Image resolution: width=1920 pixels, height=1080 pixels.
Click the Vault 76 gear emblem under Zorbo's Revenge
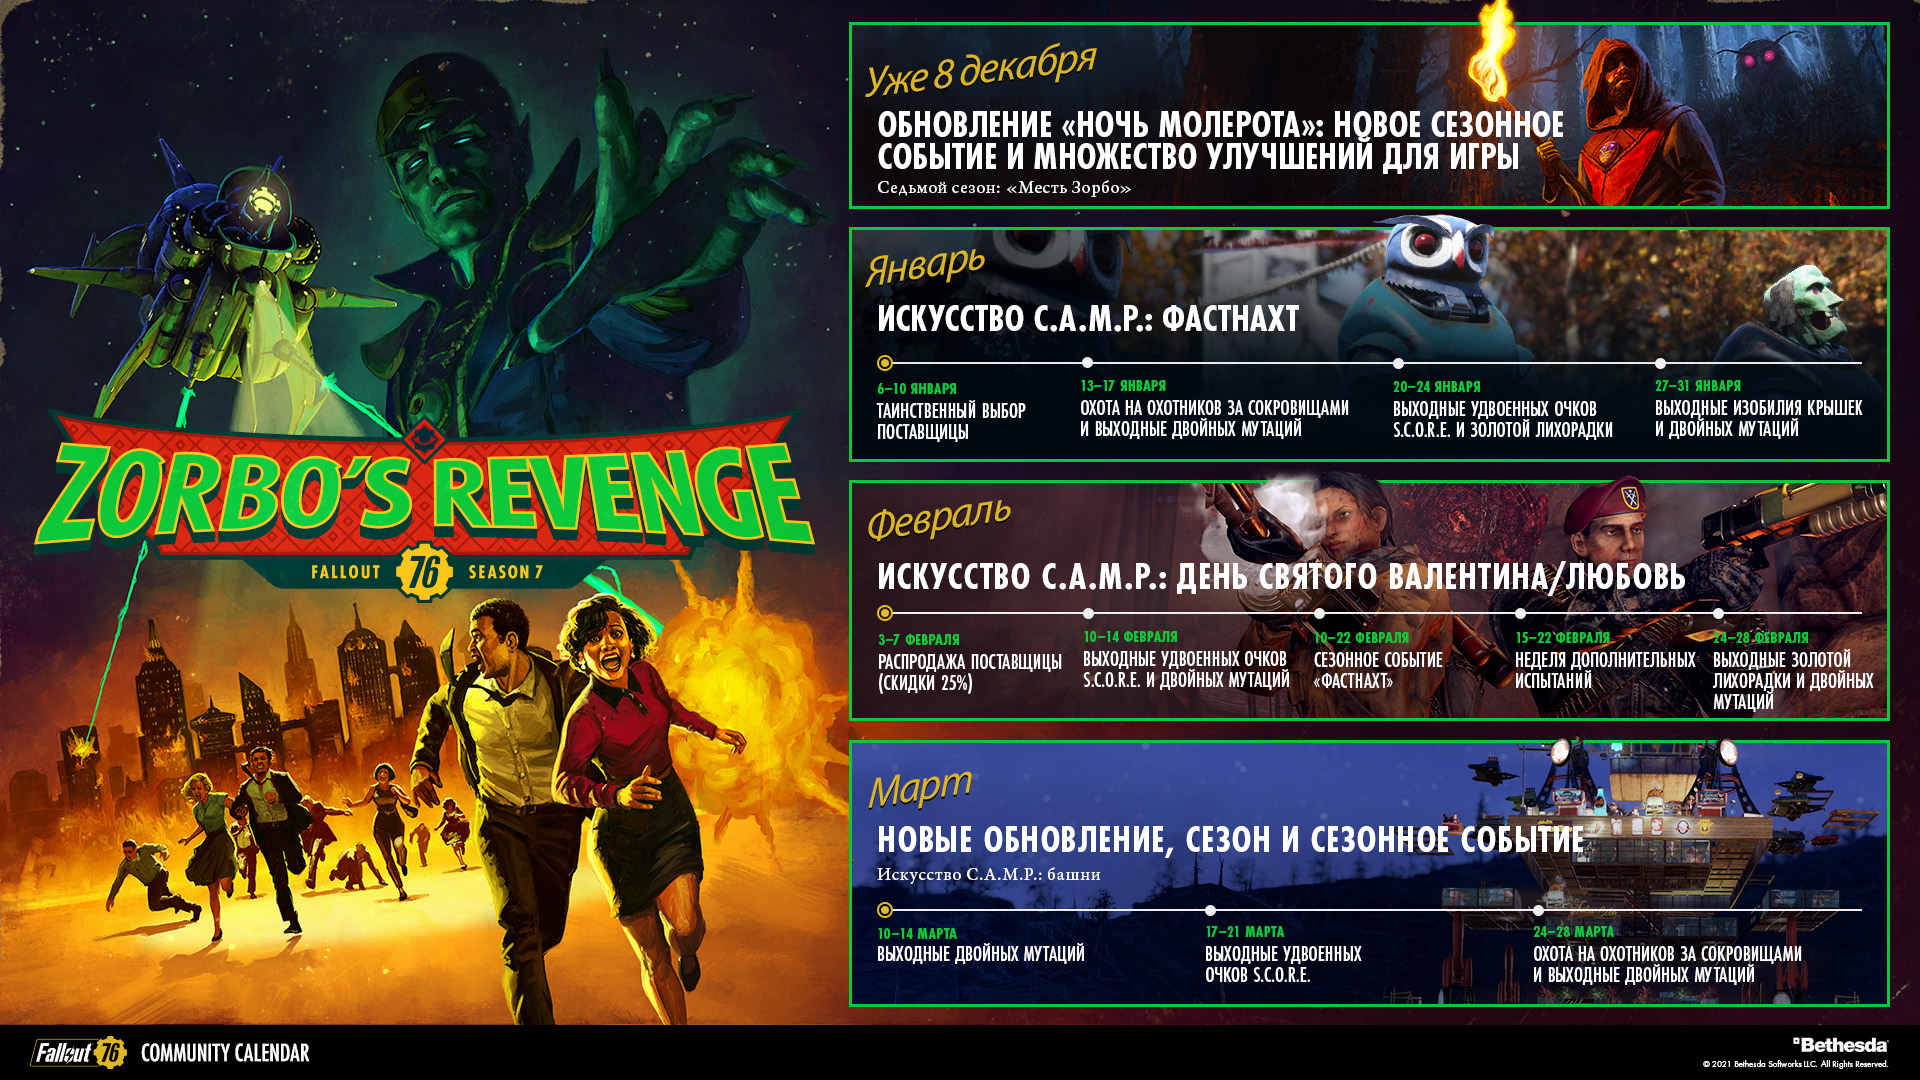(425, 572)
